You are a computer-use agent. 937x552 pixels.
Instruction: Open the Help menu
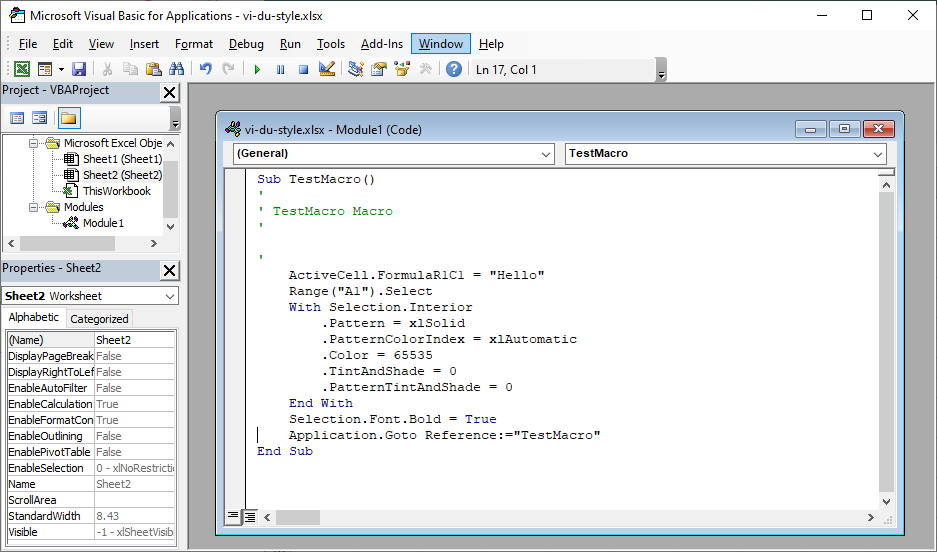(491, 44)
